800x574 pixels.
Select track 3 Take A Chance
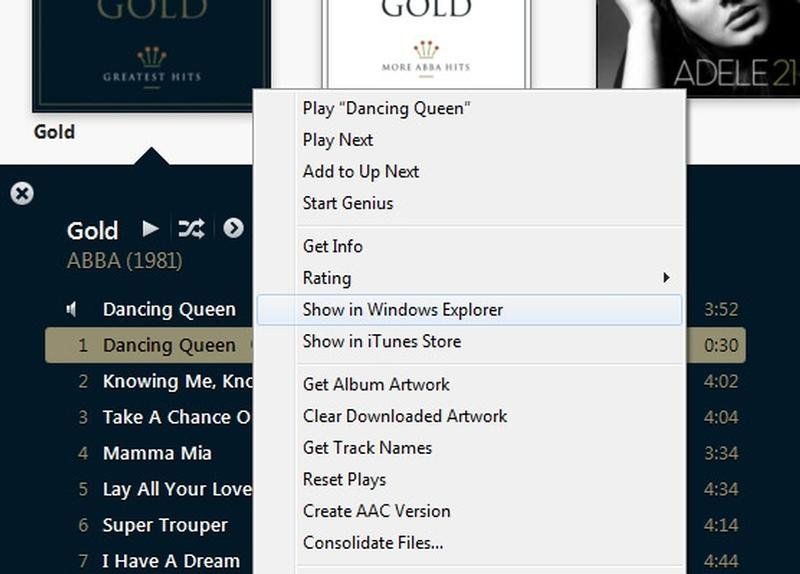pyautogui.click(x=149, y=417)
